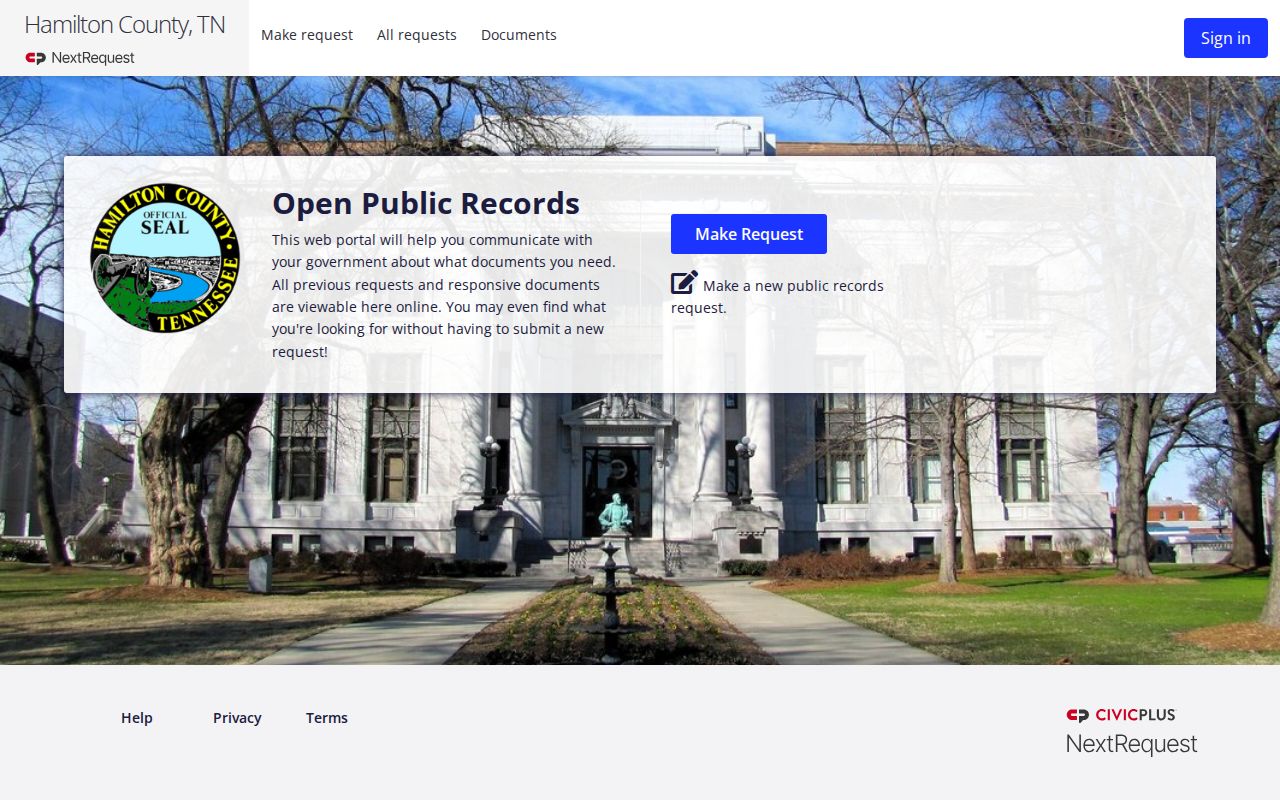Screen dimensions: 1280x800
Task: Click the Open Public Records heading
Action: pyautogui.click(x=426, y=203)
